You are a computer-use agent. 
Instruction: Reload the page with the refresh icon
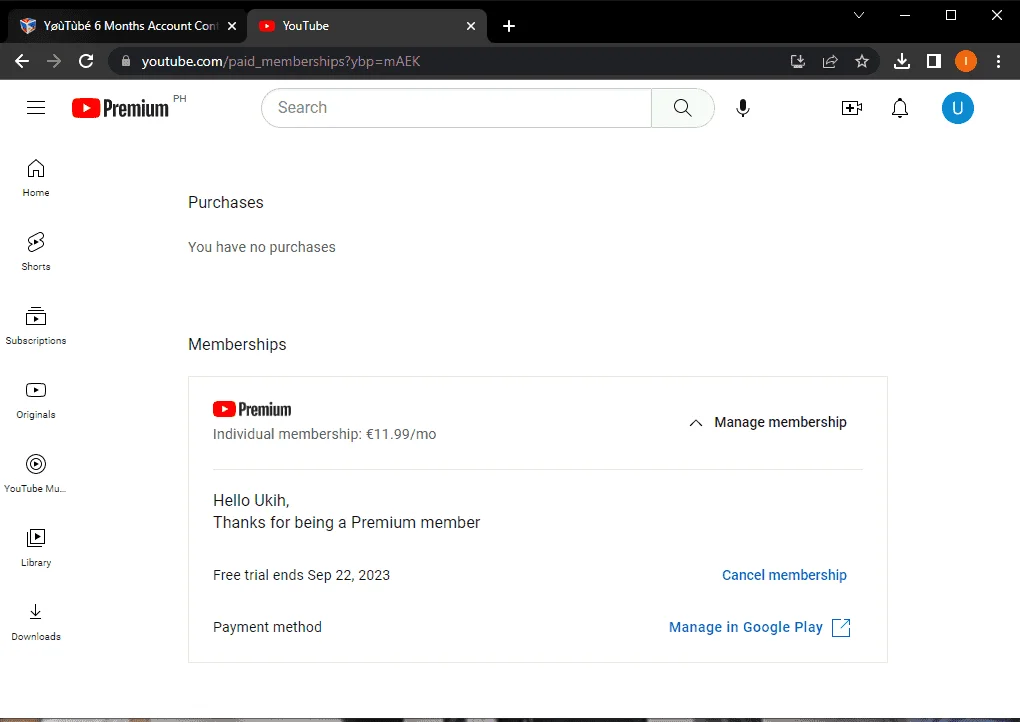click(x=86, y=61)
